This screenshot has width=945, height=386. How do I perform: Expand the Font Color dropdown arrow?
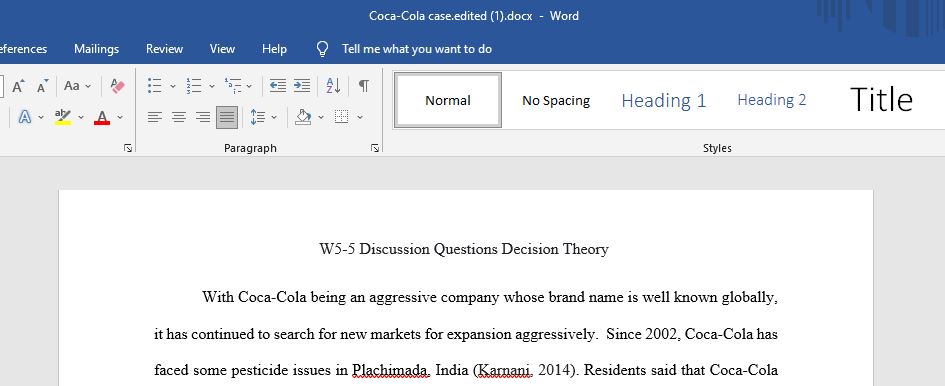point(120,117)
